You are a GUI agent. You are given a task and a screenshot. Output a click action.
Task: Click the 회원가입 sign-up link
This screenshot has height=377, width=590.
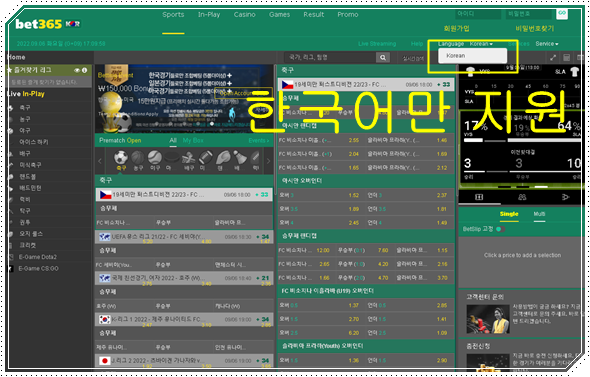click(x=456, y=29)
